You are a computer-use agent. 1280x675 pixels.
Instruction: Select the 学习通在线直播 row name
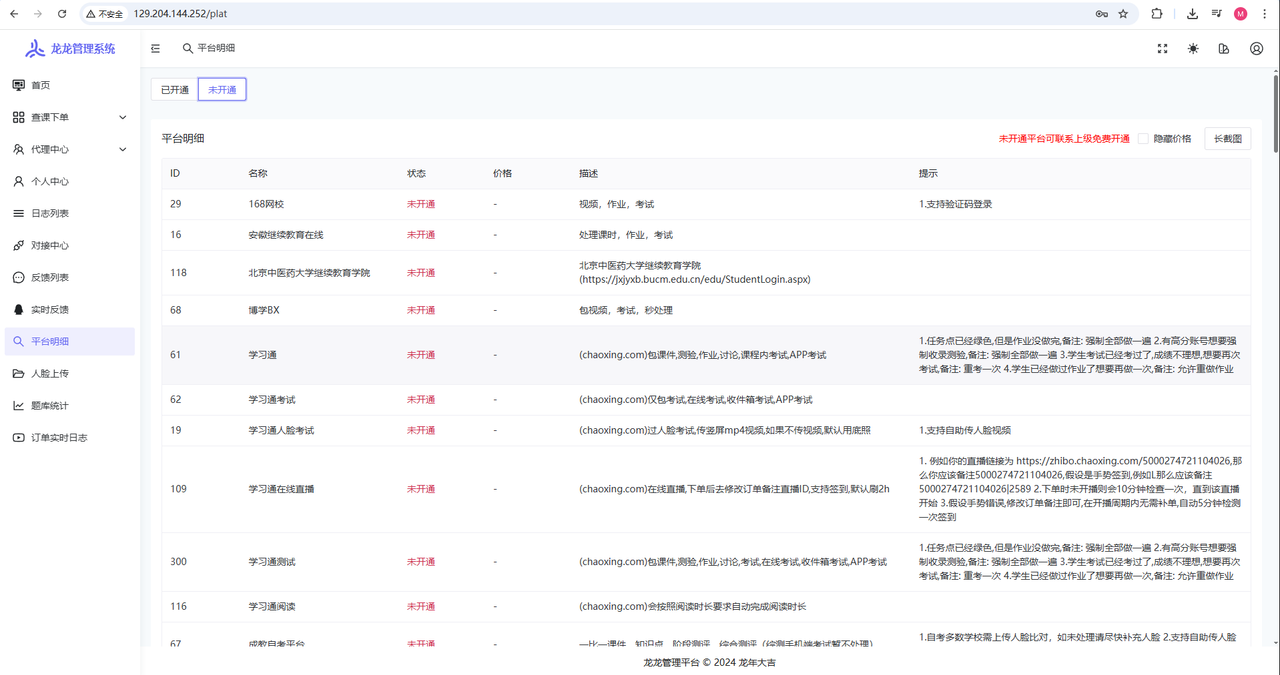pyautogui.click(x=281, y=489)
